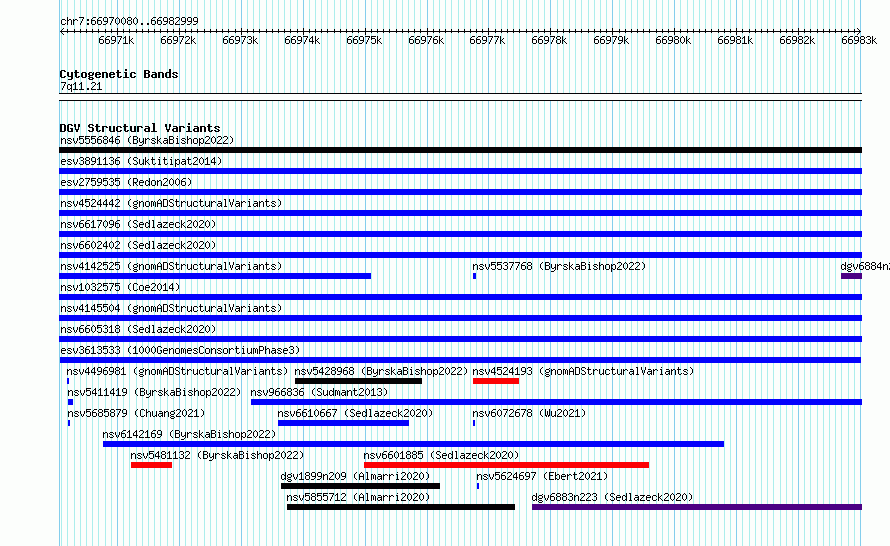Select the black nsv5556846 variant bar
Image resolution: width=890 pixels, height=546 pixels.
(460, 150)
